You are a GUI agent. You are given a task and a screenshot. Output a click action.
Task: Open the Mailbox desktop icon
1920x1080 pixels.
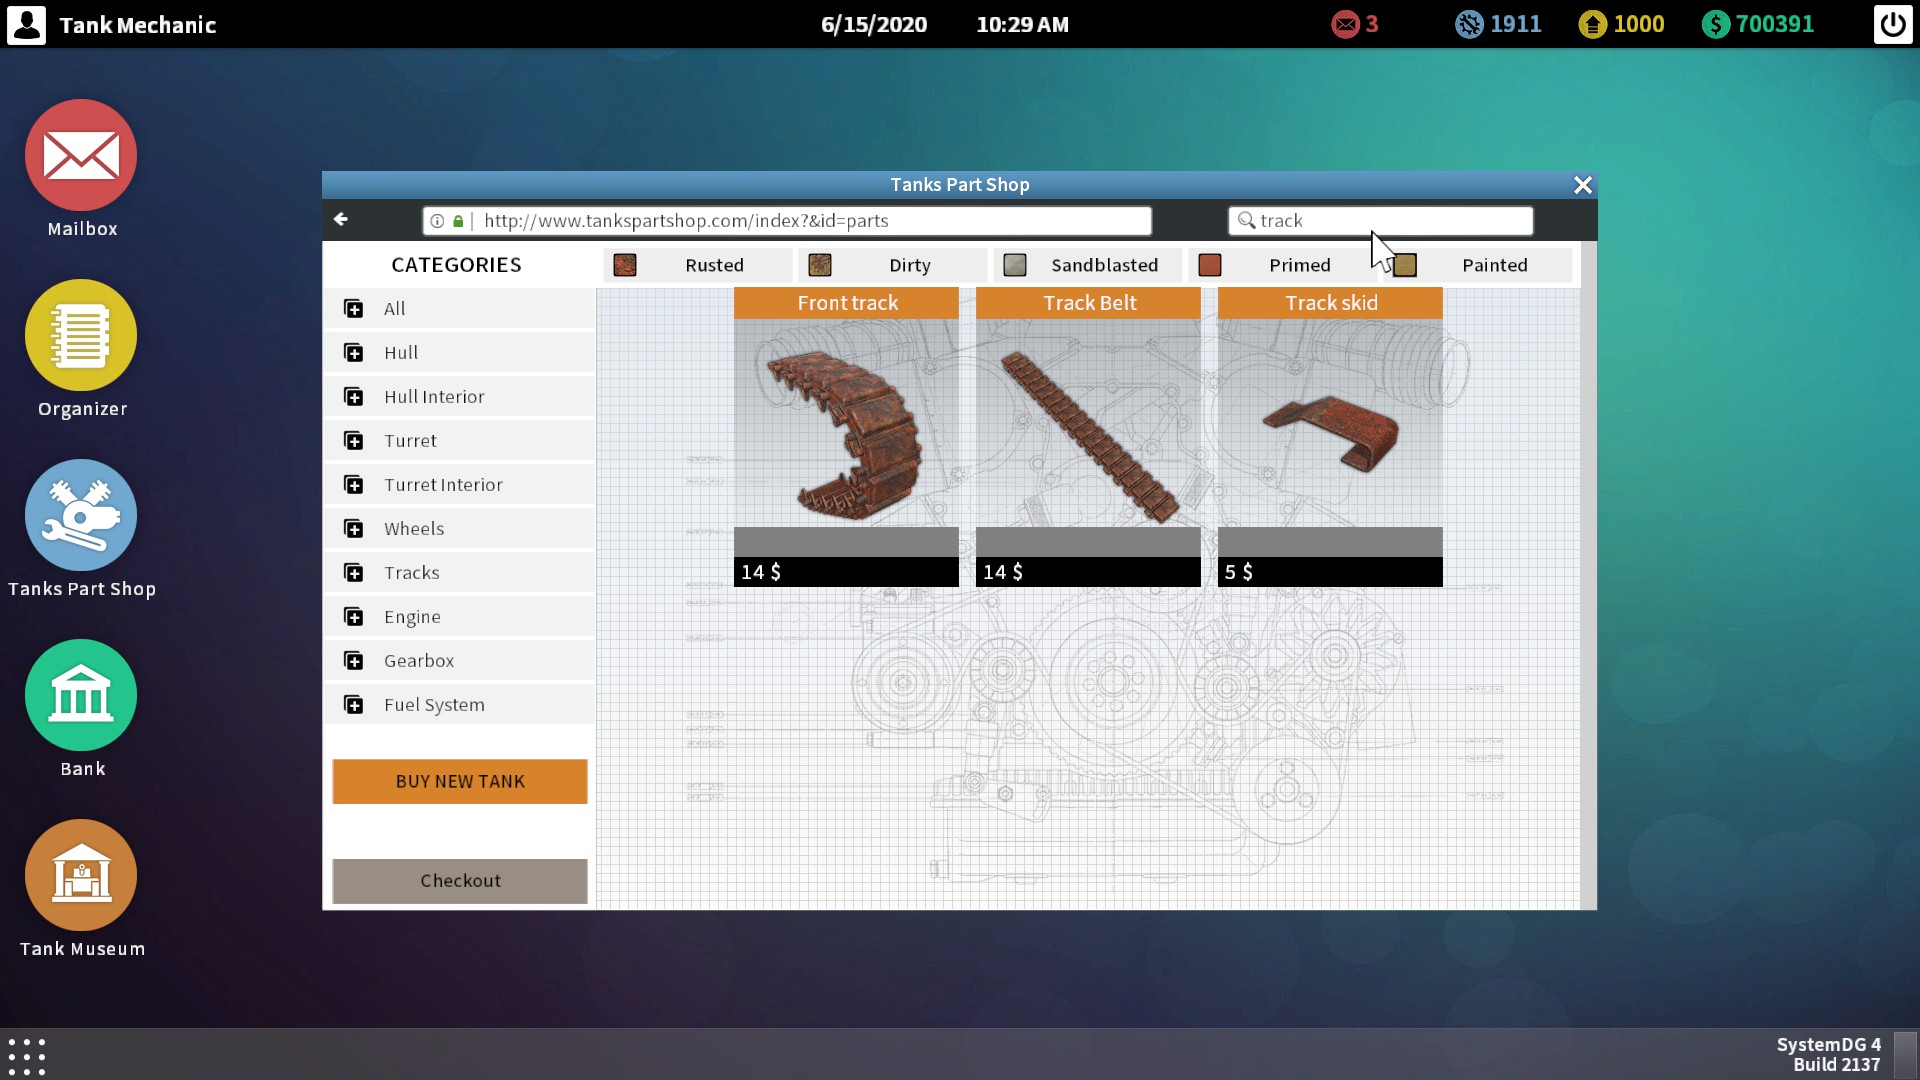click(x=81, y=156)
